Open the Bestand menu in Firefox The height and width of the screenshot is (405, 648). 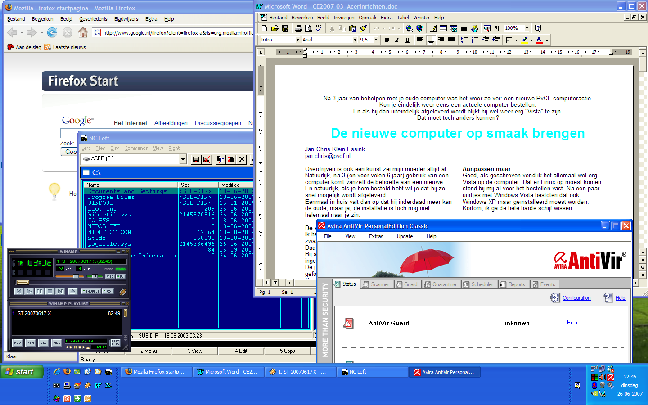click(x=16, y=19)
